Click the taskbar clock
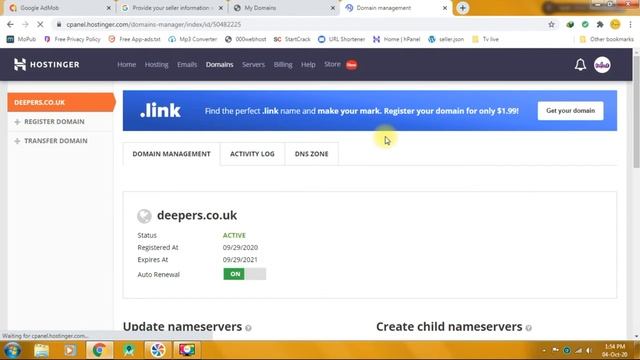Screen dimensions: 640x360 click(x=615, y=351)
